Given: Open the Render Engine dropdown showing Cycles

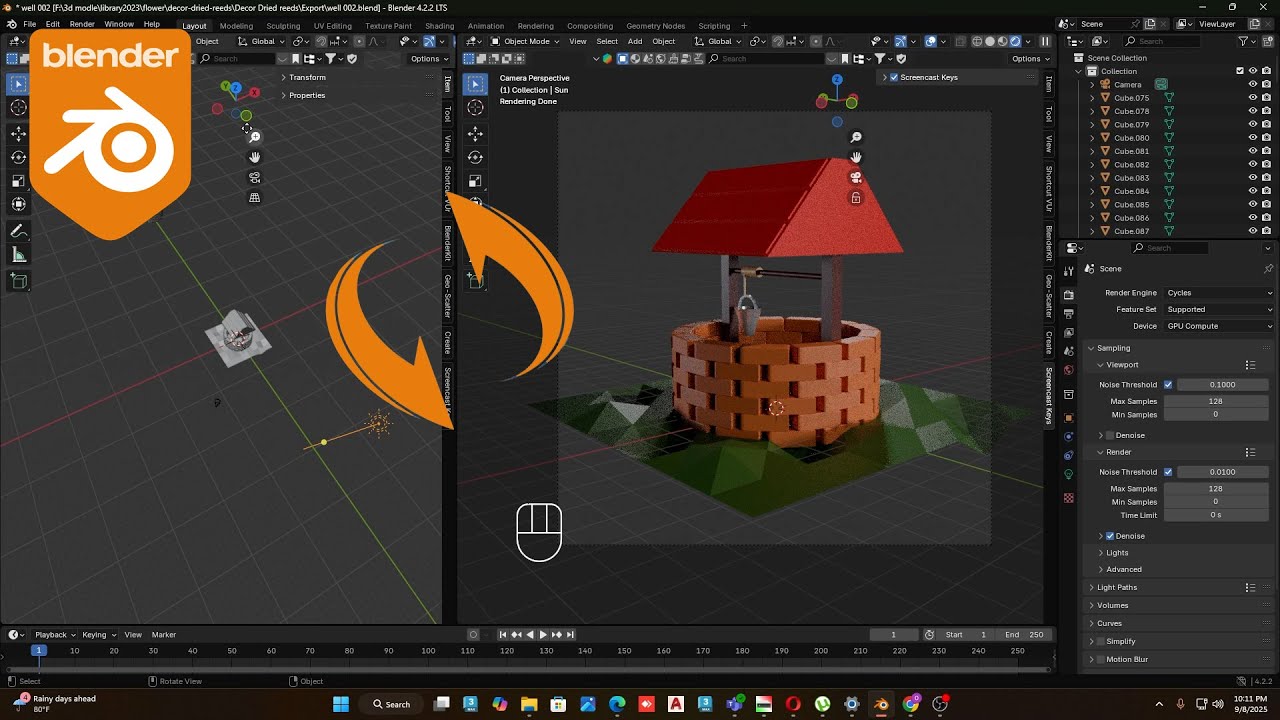Looking at the screenshot, I should point(1219,293).
